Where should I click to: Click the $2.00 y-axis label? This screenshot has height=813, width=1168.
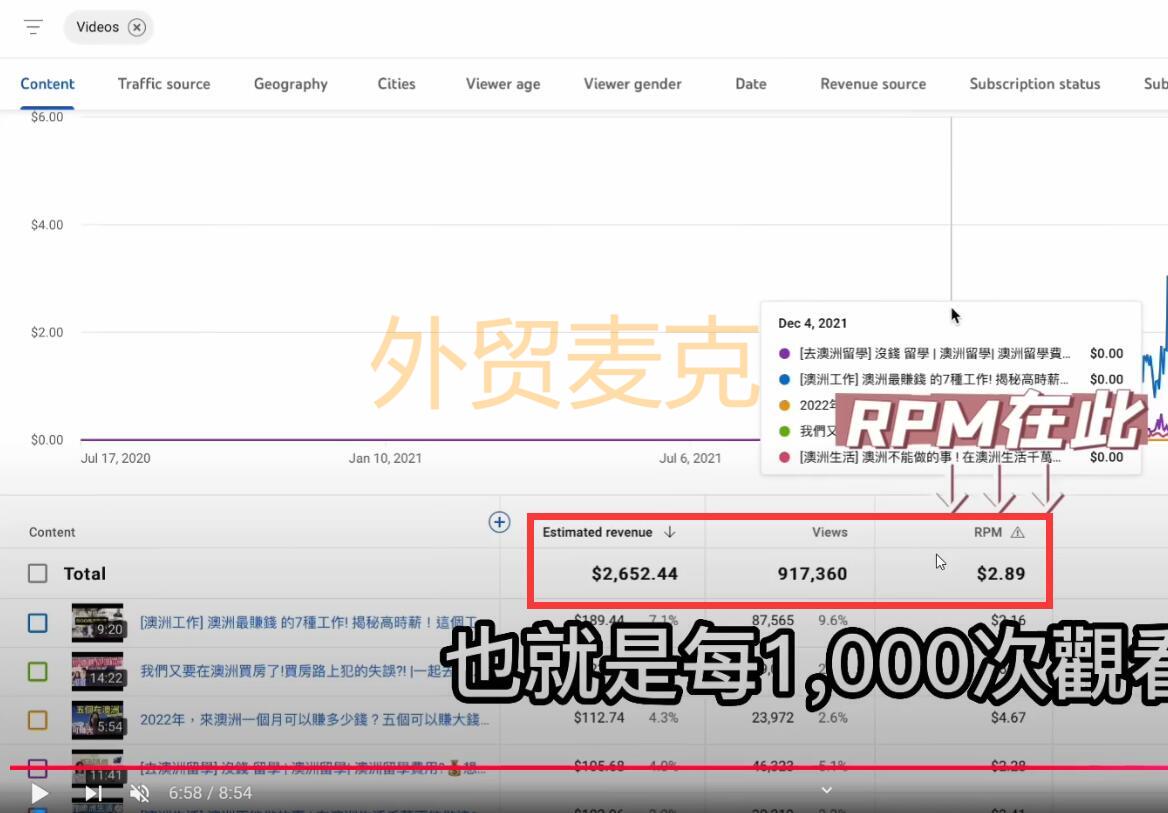(x=47, y=332)
